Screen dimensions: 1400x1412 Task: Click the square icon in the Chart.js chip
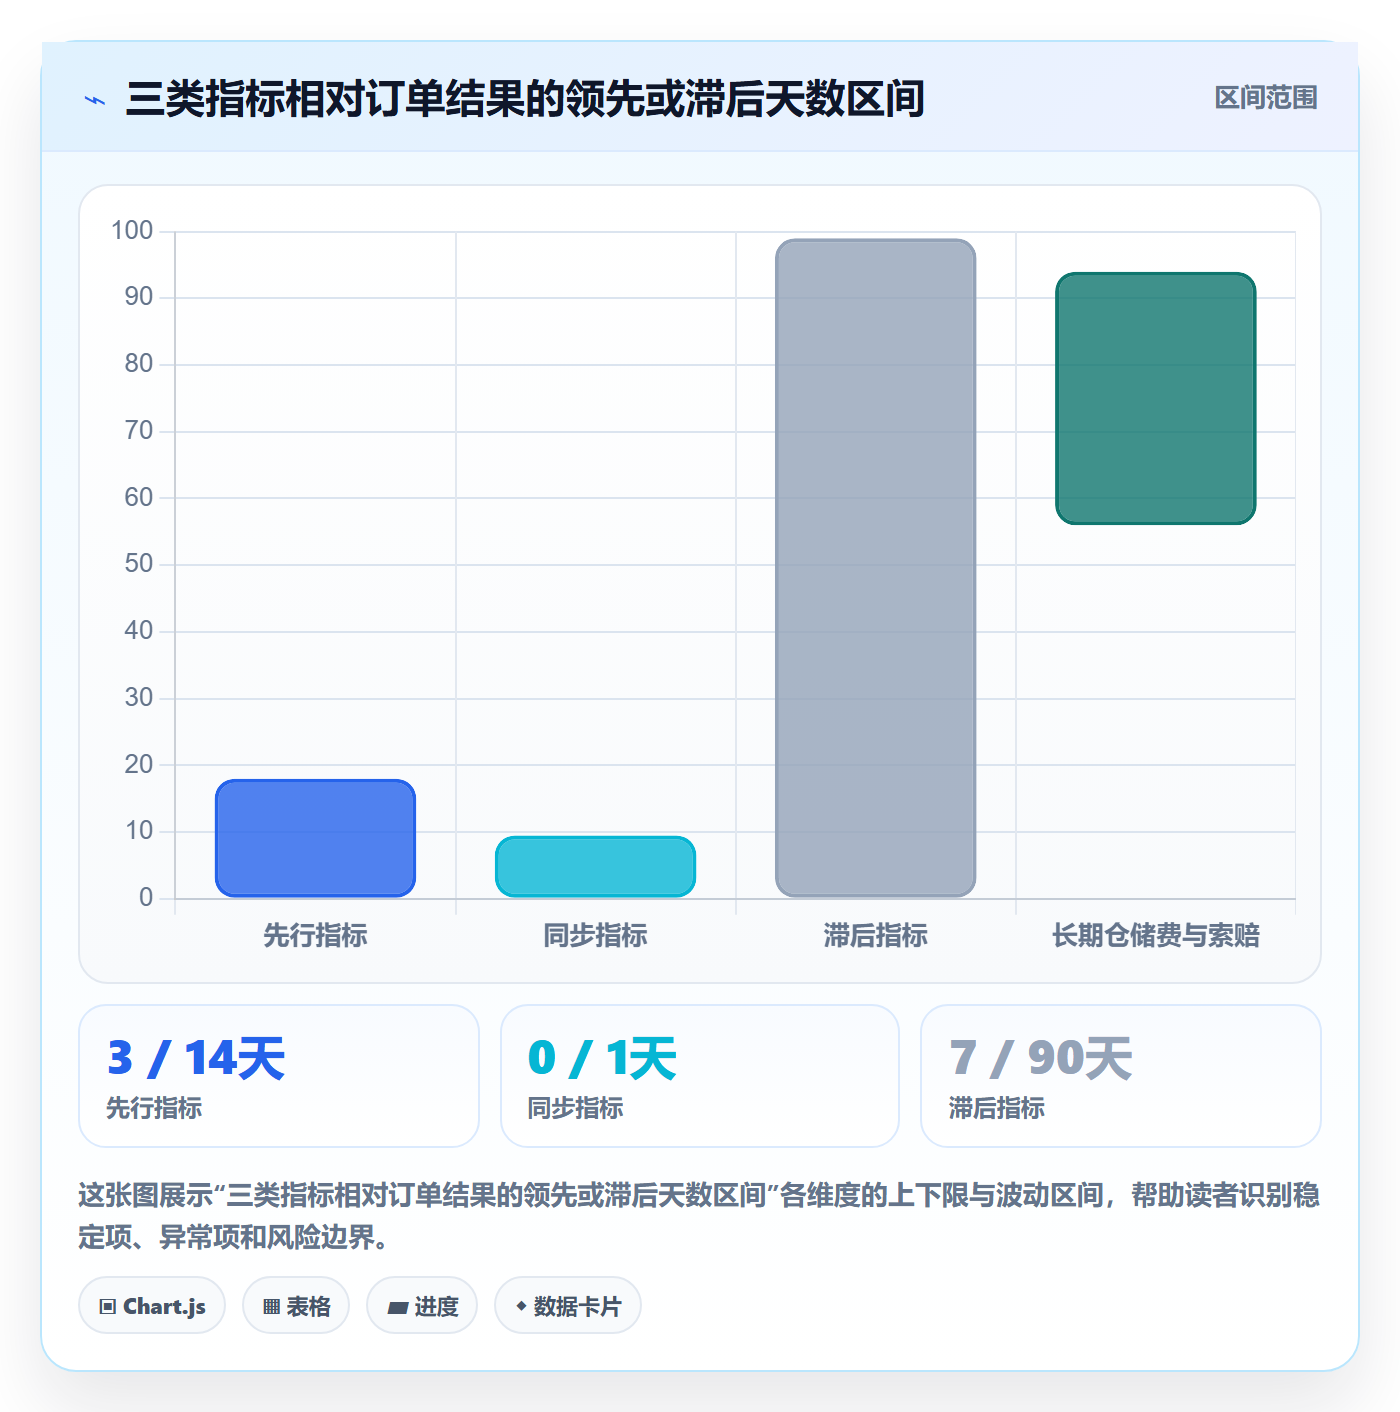(108, 1306)
